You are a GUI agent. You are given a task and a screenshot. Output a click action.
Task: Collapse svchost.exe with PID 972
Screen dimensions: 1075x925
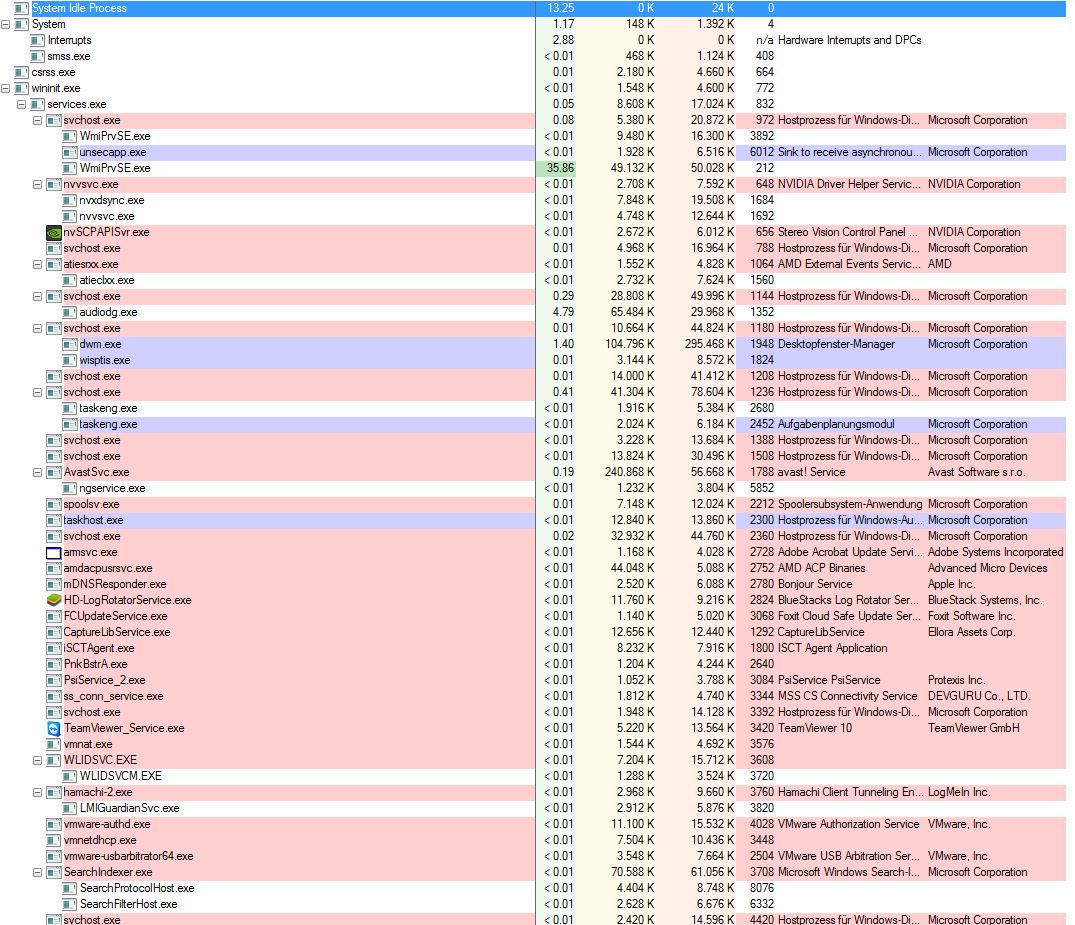pyautogui.click(x=38, y=120)
